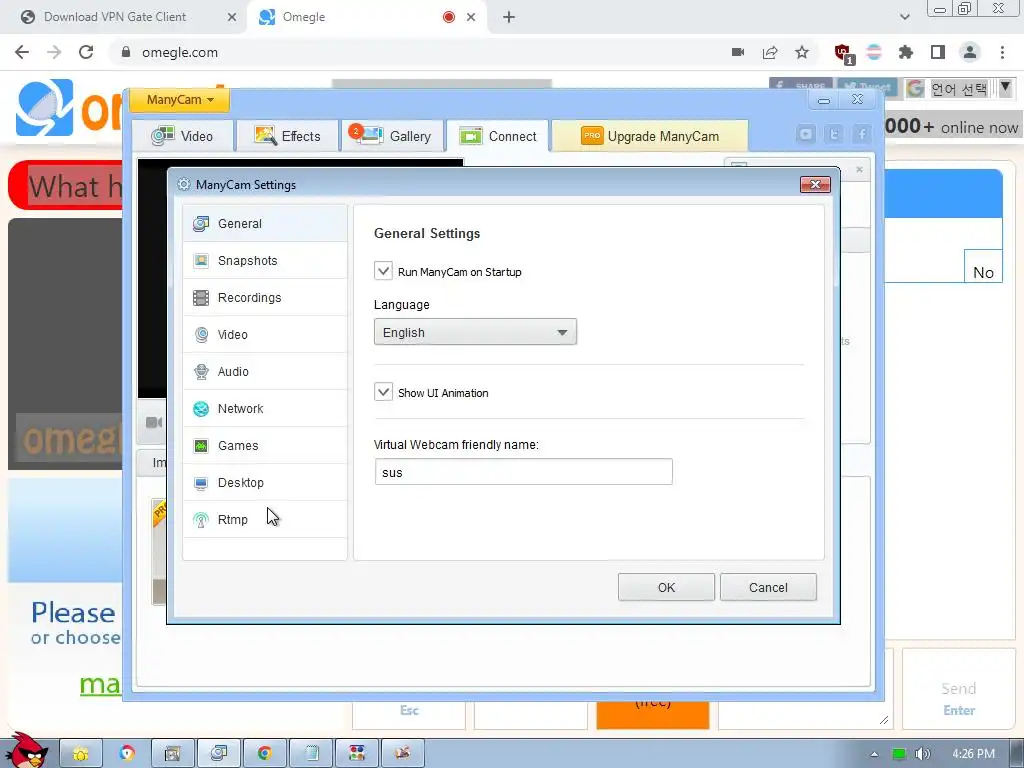Image resolution: width=1024 pixels, height=768 pixels.
Task: Click the striped flag extension icon
Action: (x=874, y=52)
